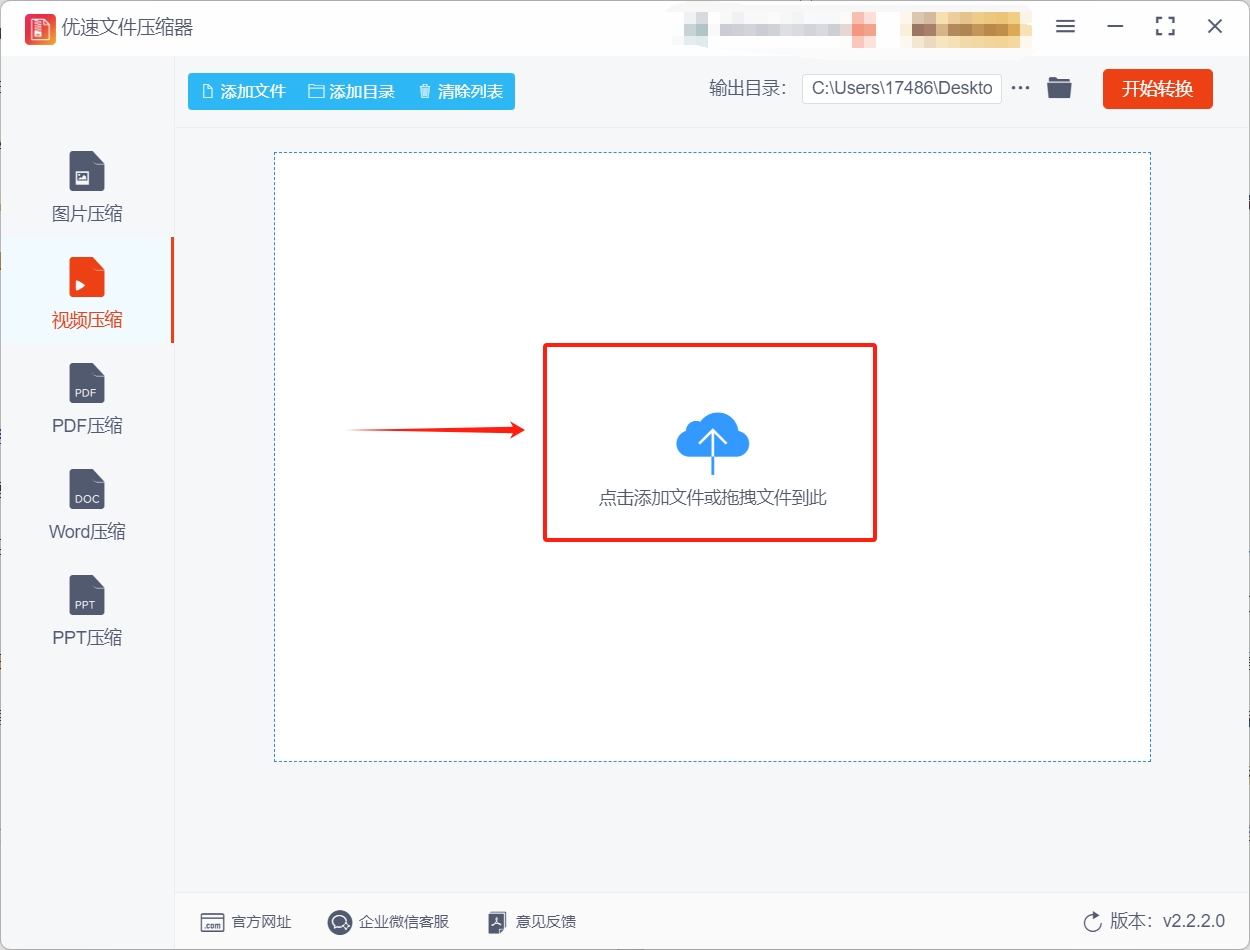This screenshot has height=950, width=1250.
Task: Click the 企业微信 chat bubble icon
Action: pos(340,922)
